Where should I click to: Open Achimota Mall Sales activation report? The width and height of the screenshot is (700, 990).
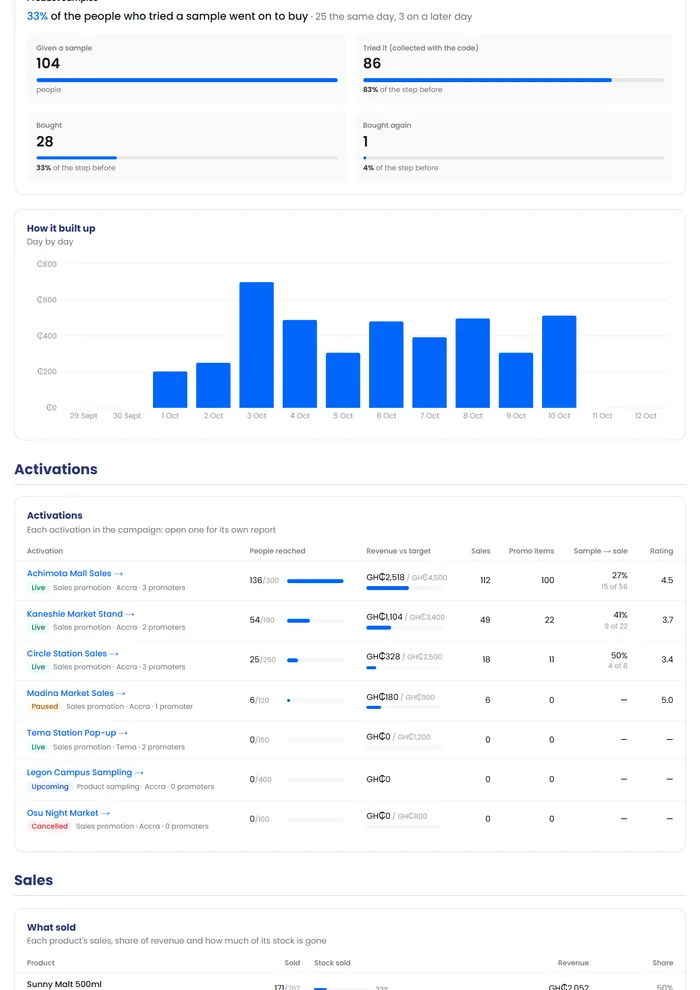74,573
